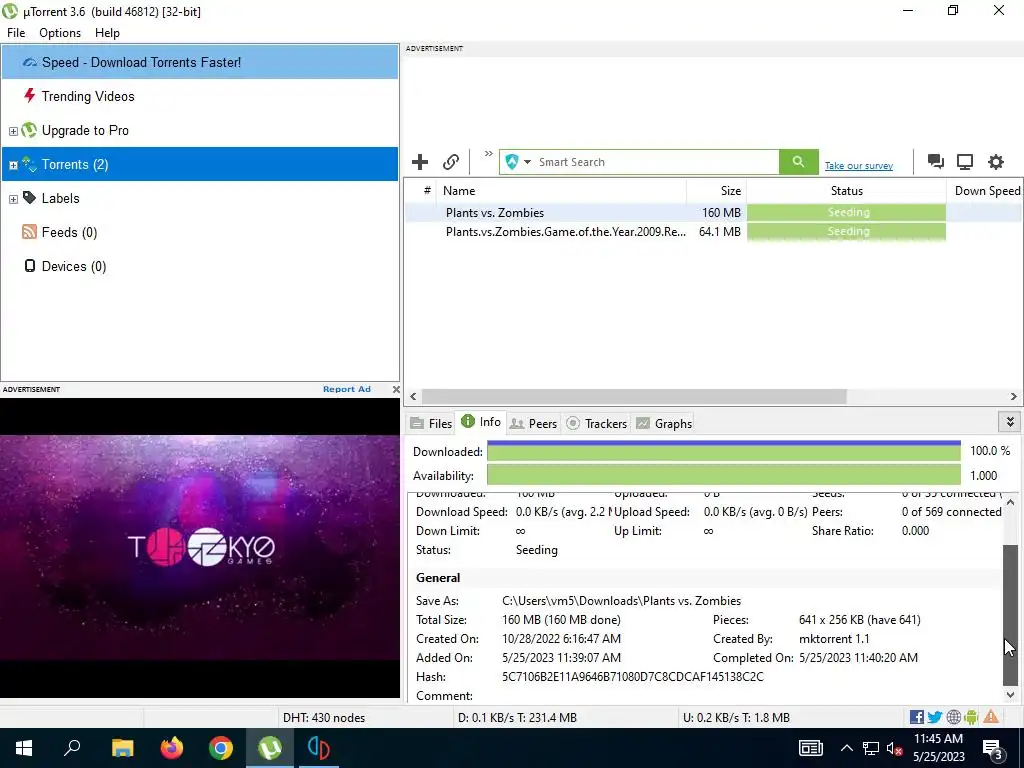The height and width of the screenshot is (768, 1024).
Task: Open the Help menu
Action: [107, 33]
